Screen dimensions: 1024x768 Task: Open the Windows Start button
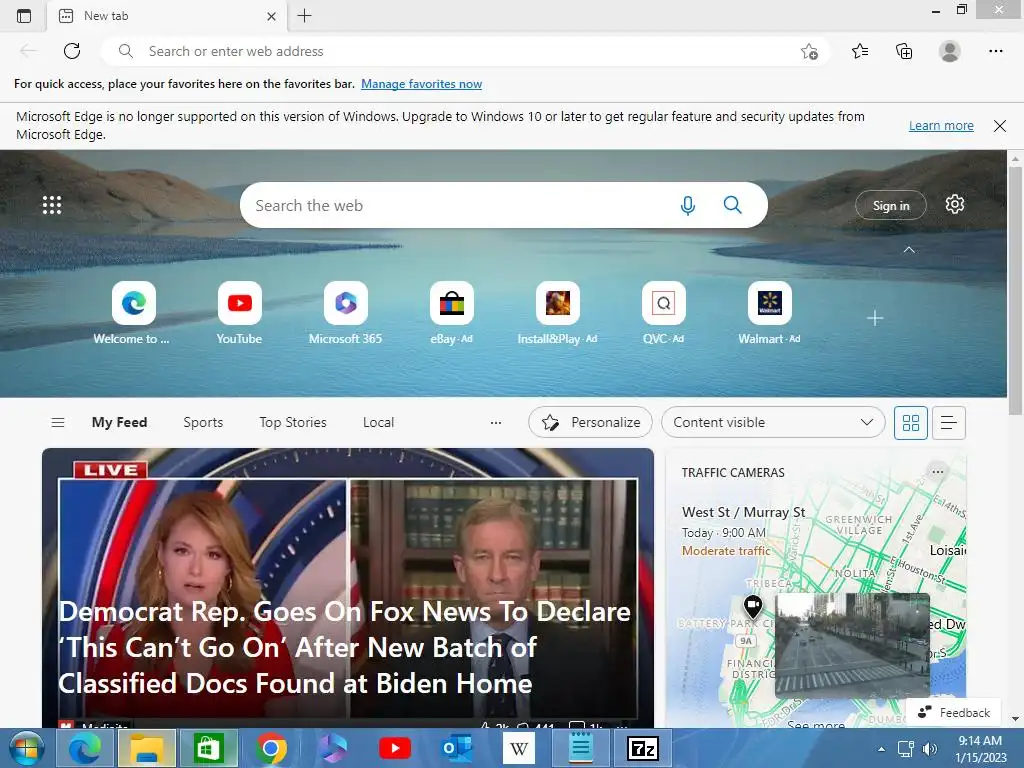coord(26,748)
